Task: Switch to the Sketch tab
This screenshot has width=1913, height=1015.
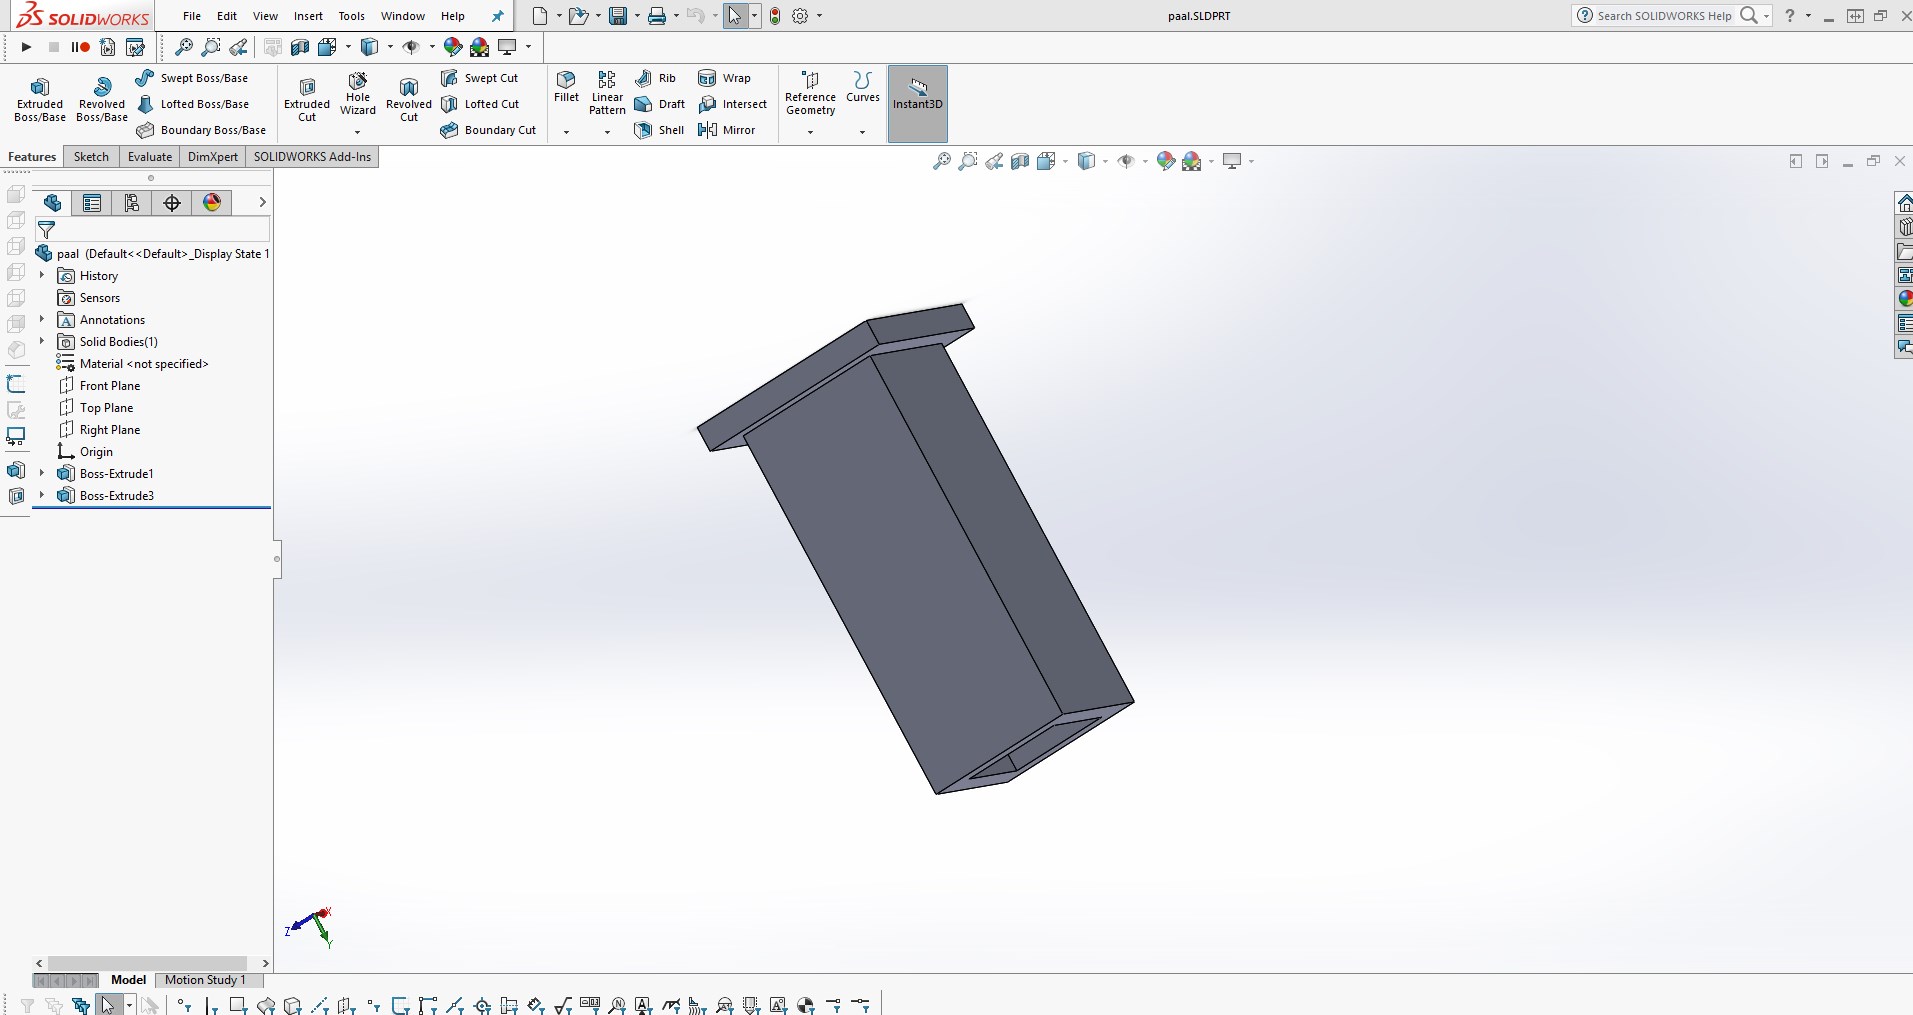Action: click(91, 157)
